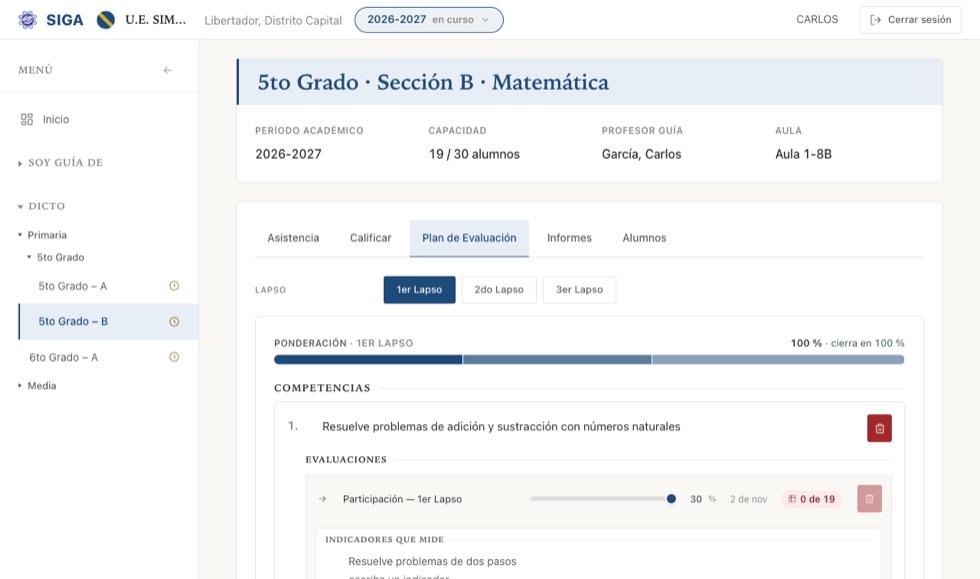
Task: Open the 2026-2027 school year dropdown
Action: point(429,20)
